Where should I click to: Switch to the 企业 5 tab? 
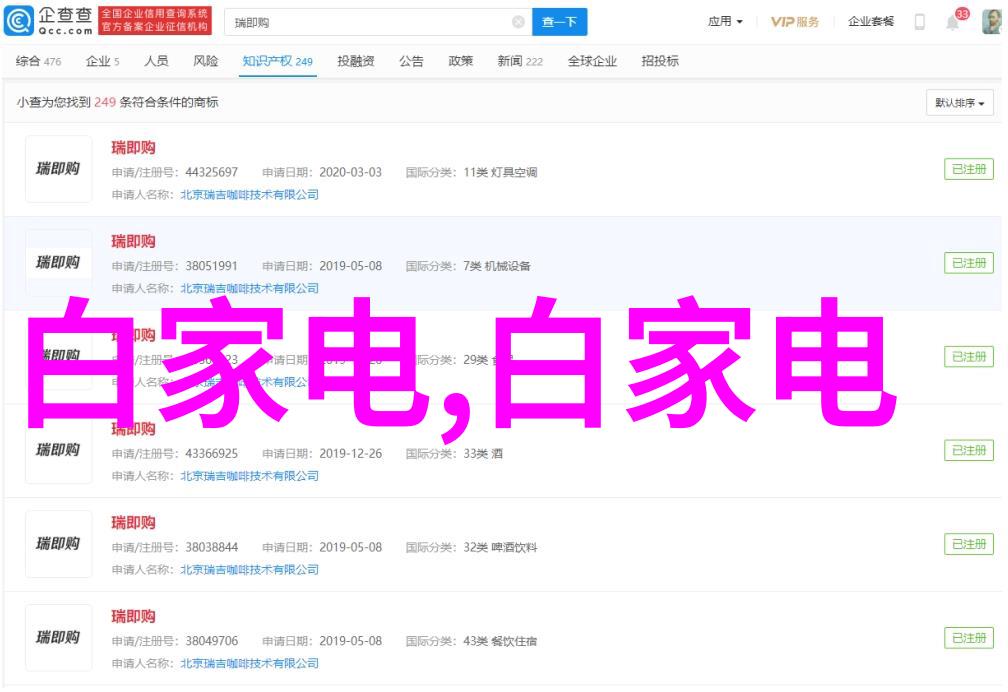pos(102,61)
